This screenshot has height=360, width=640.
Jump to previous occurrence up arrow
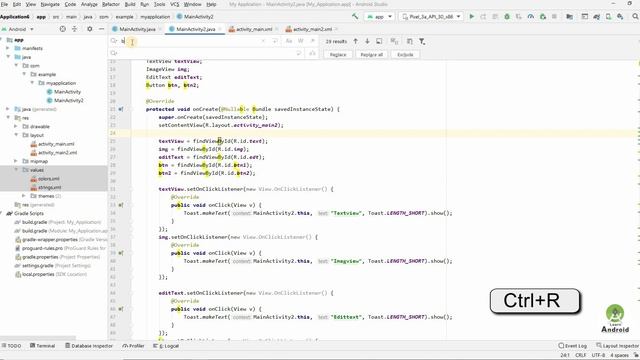click(356, 41)
